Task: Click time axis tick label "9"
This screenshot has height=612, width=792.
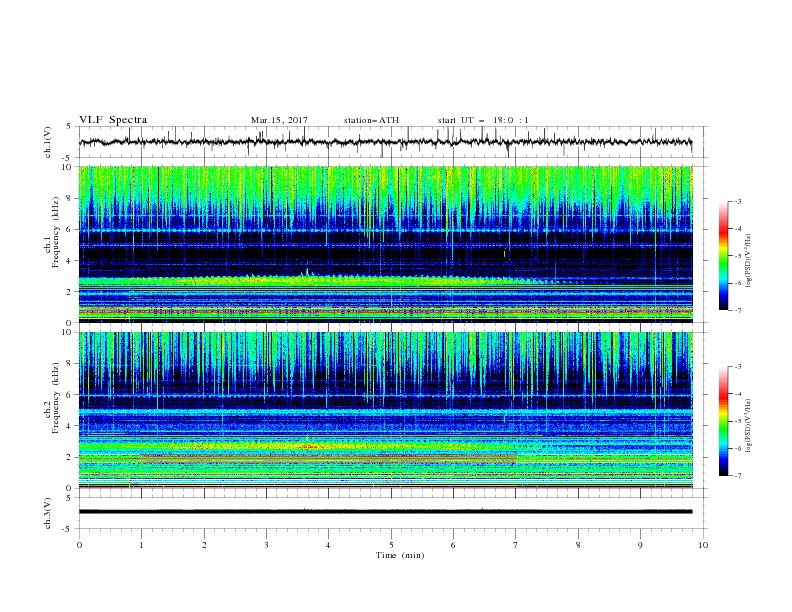Action: tap(640, 545)
